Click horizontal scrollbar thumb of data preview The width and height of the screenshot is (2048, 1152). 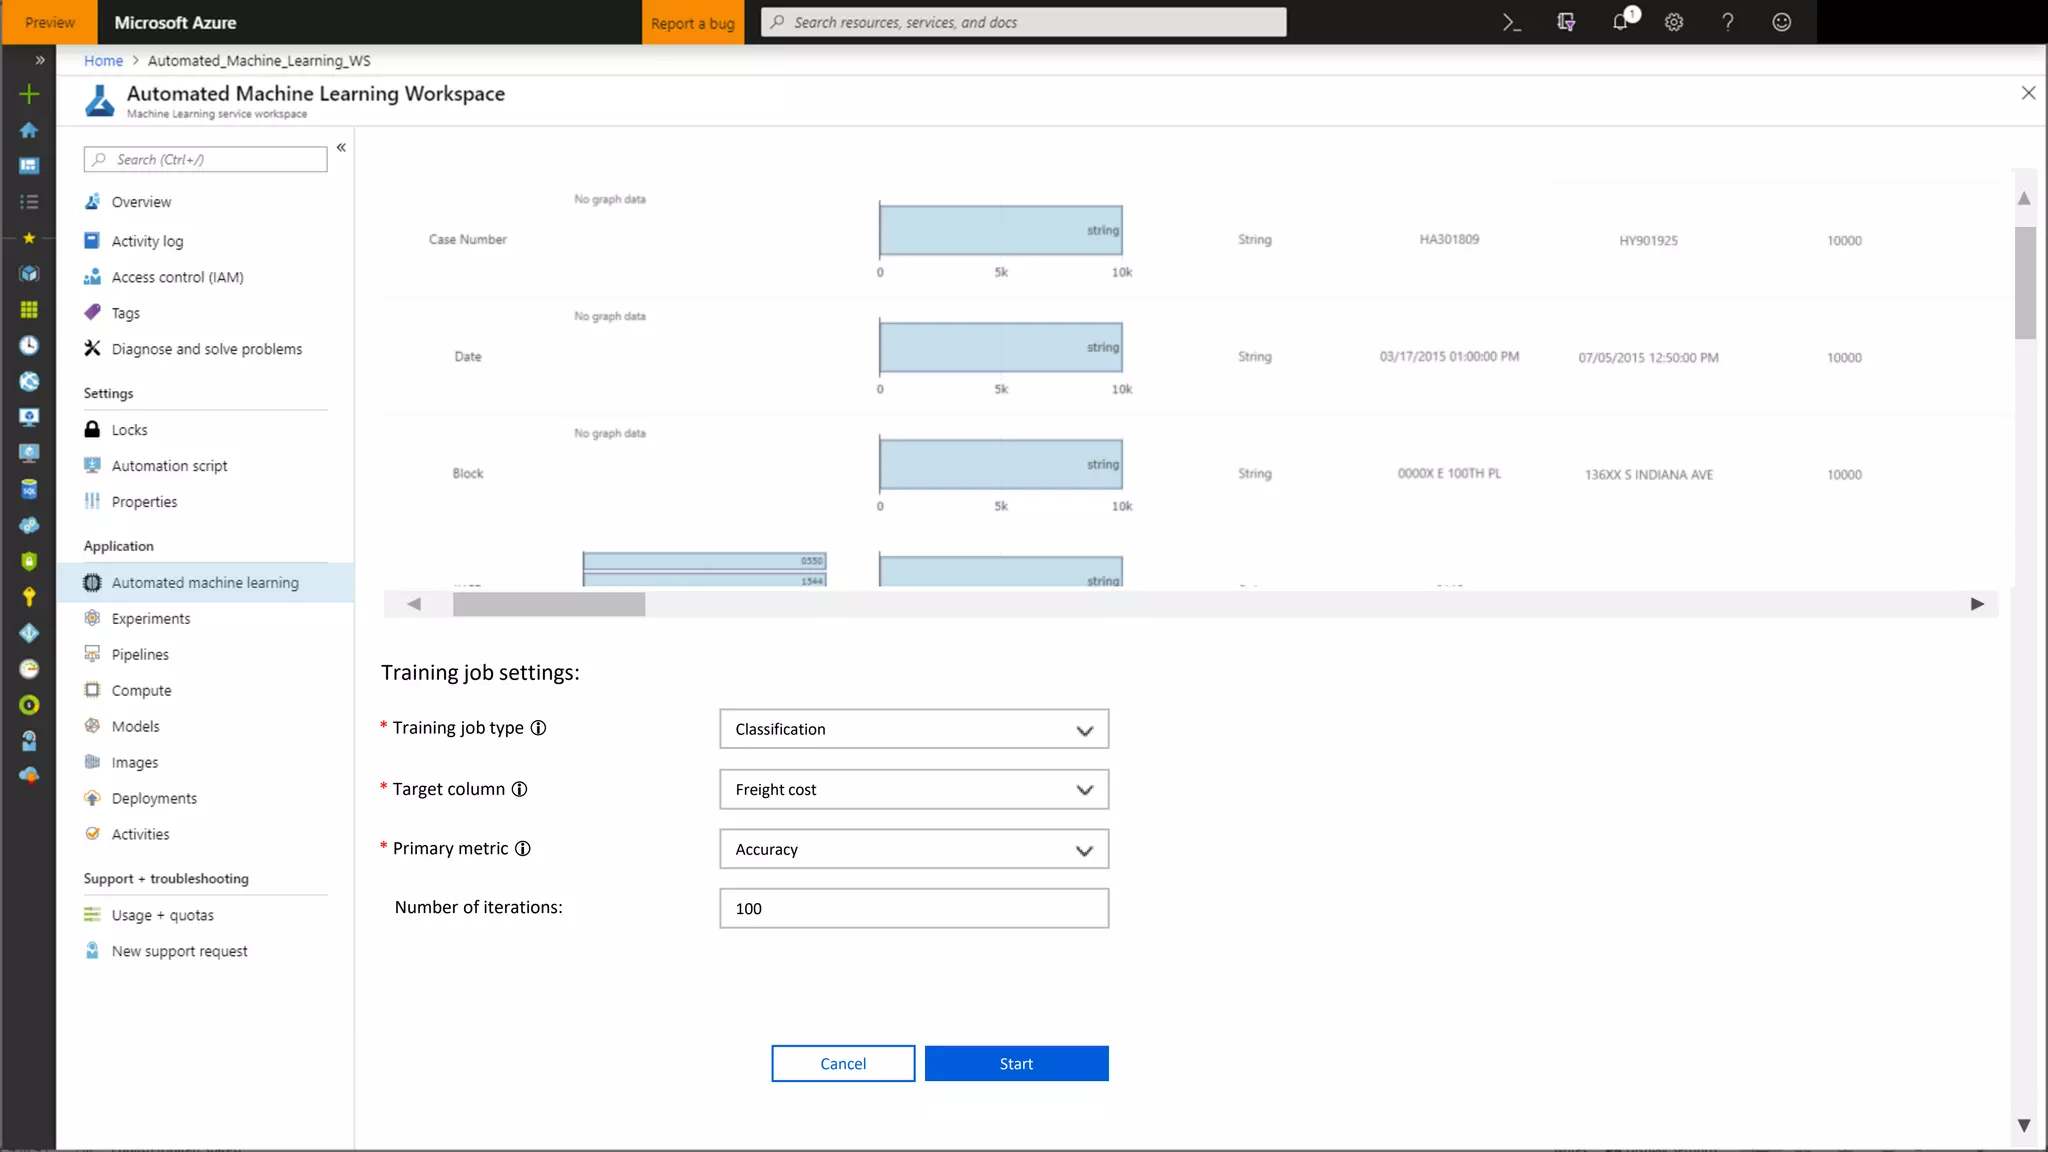click(549, 604)
